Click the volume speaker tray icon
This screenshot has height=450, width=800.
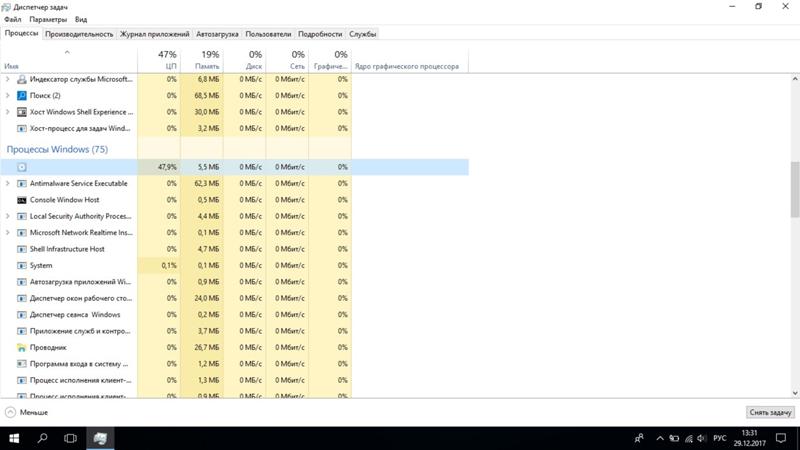coord(702,438)
